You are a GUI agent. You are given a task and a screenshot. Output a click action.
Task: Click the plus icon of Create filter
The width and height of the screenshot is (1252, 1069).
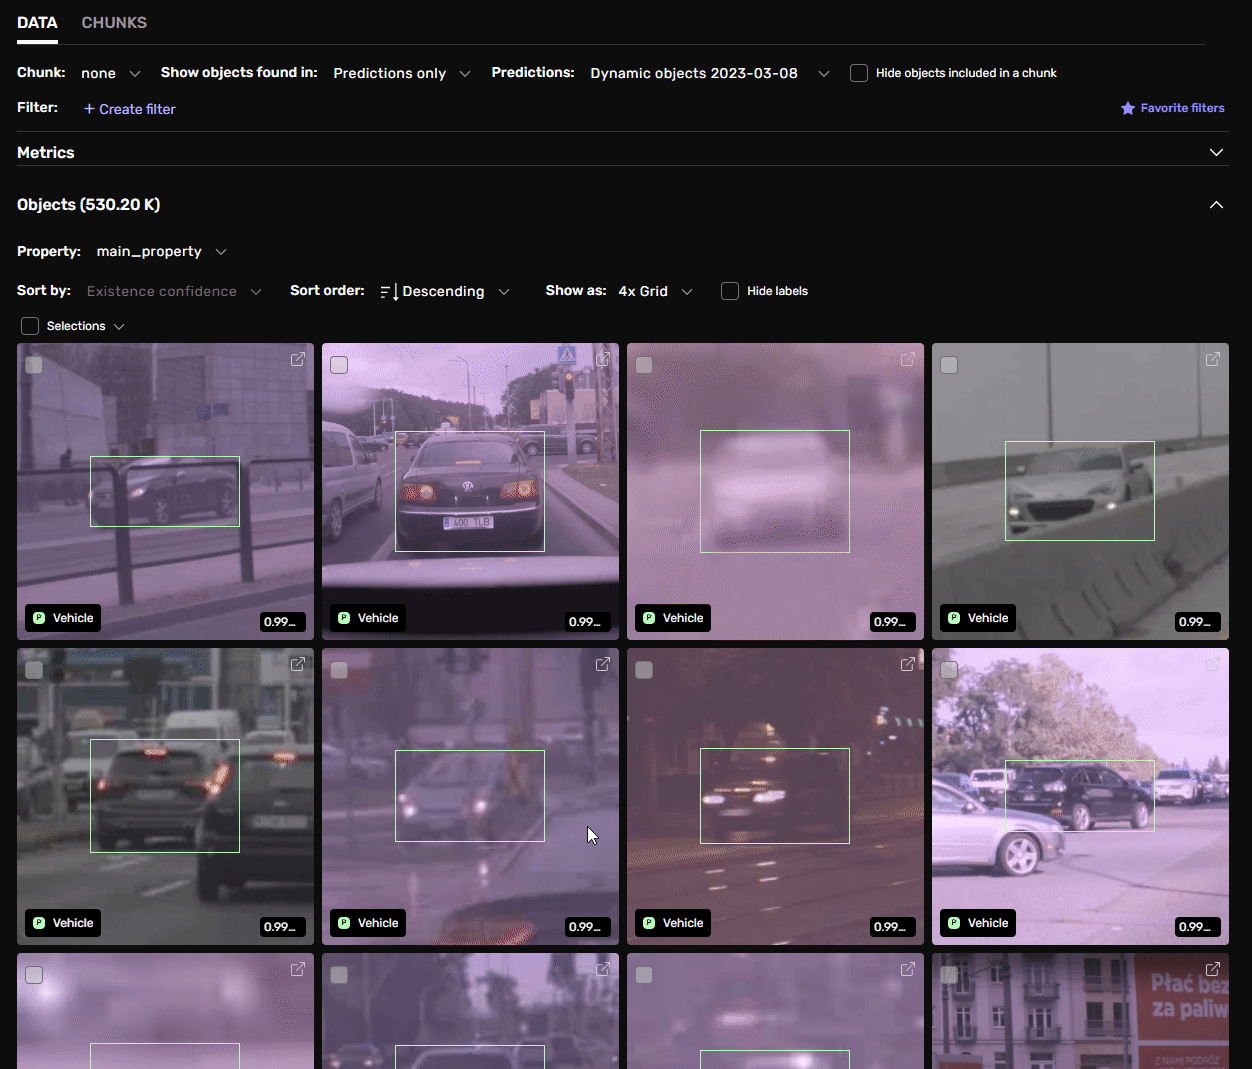click(89, 109)
